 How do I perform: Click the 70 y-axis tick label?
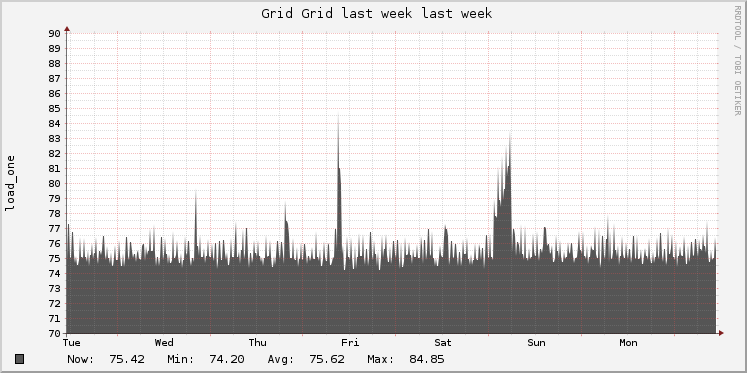(53, 333)
